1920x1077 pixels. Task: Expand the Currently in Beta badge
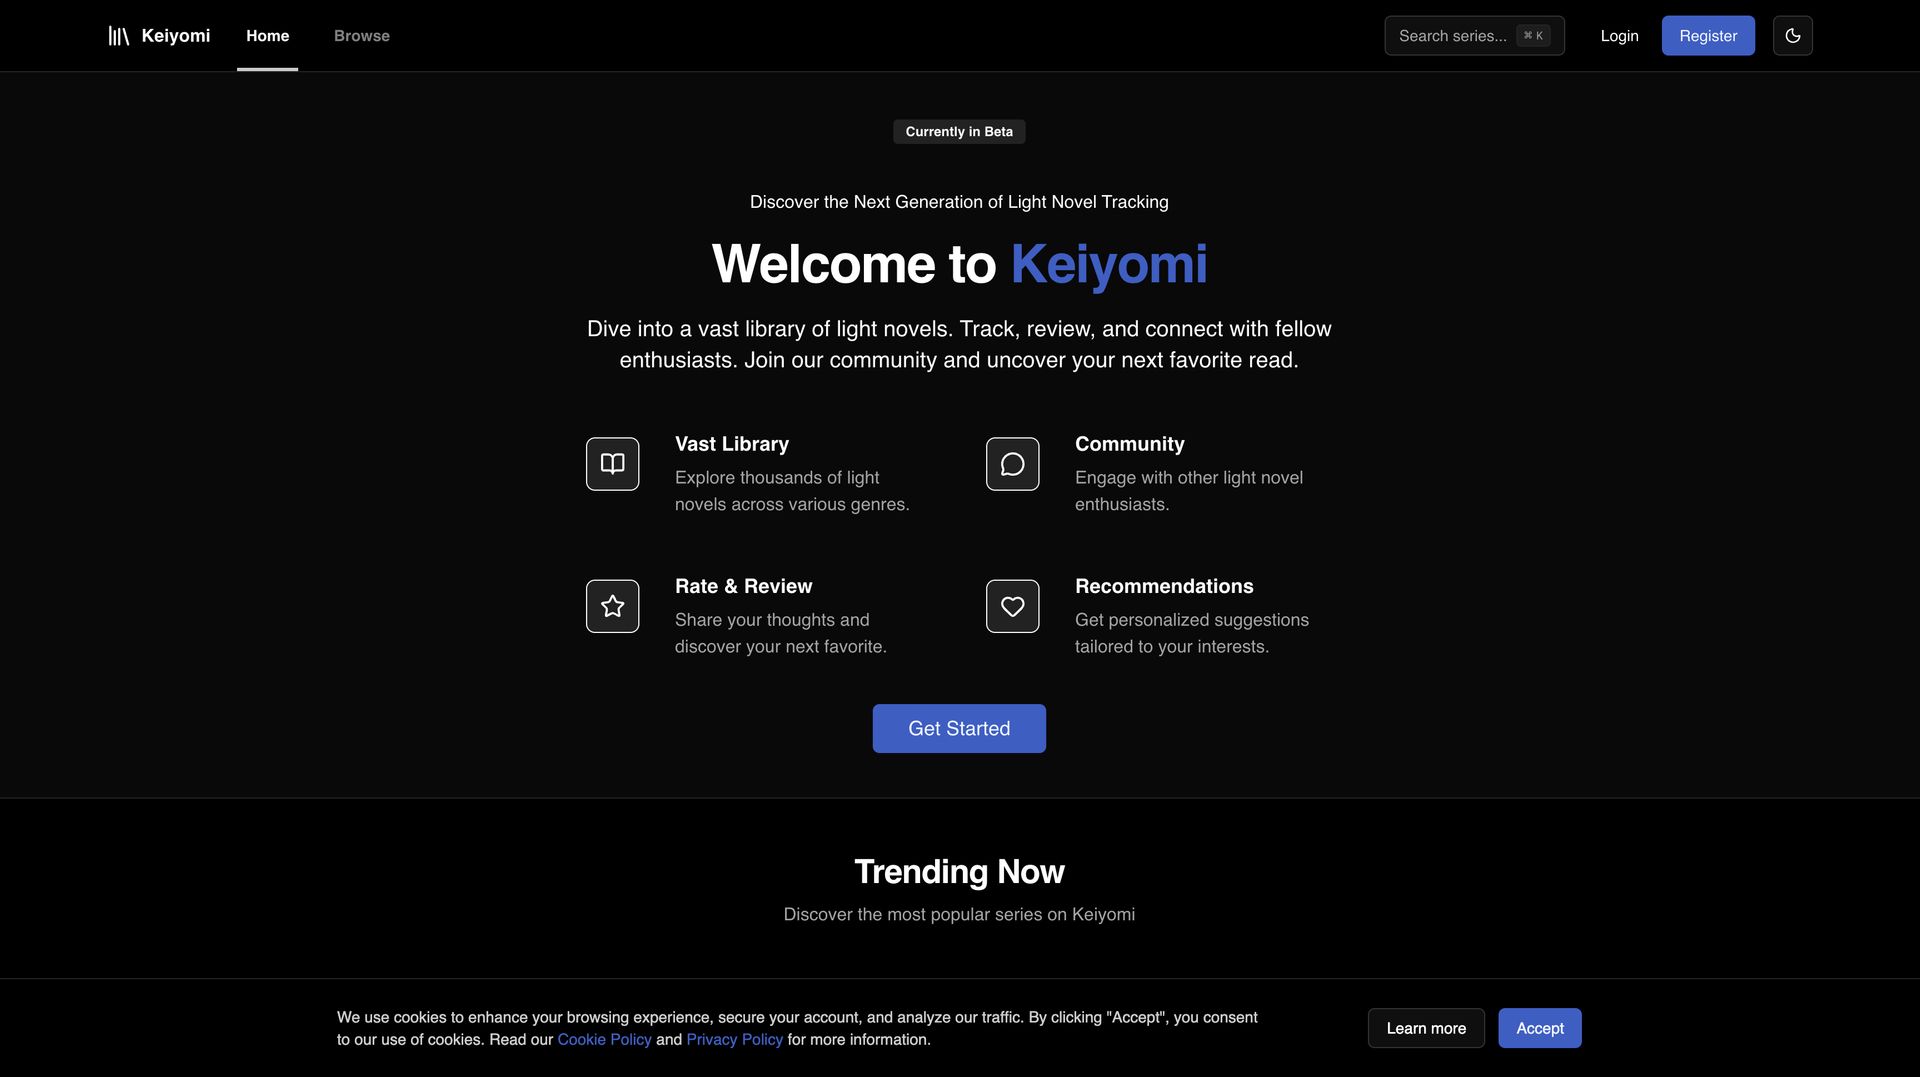point(958,131)
